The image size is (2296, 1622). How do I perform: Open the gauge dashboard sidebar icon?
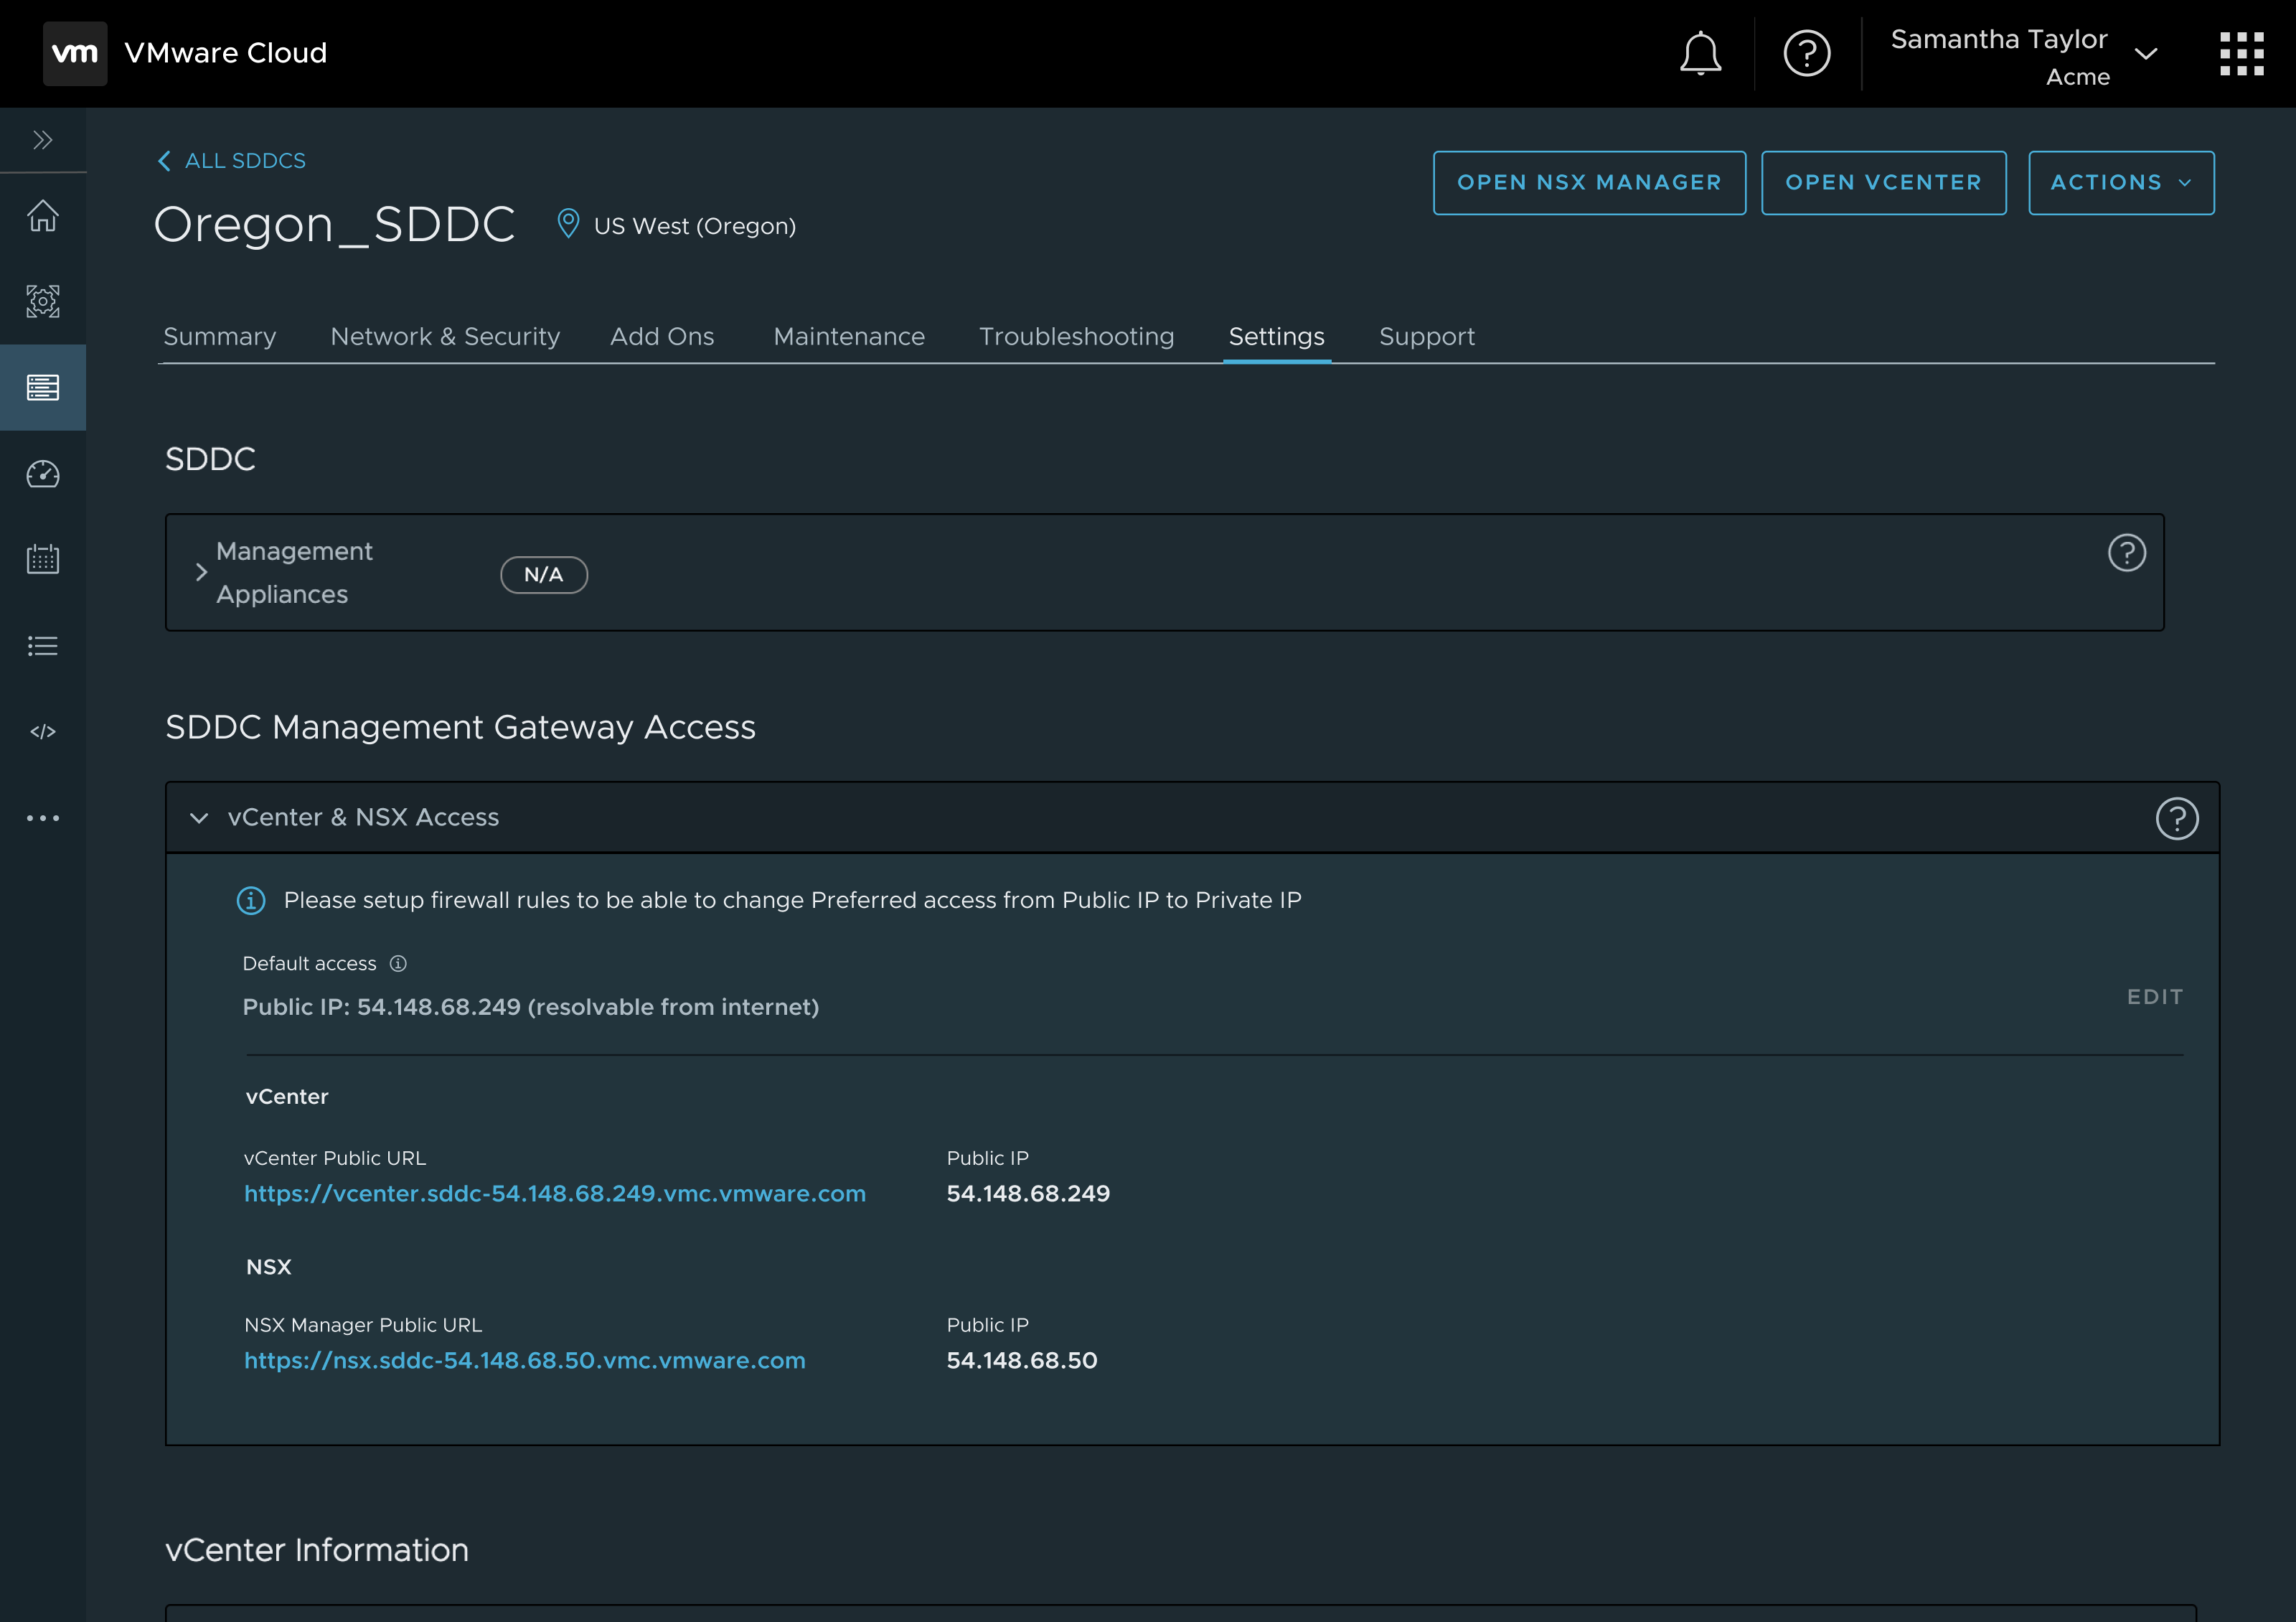[x=42, y=473]
